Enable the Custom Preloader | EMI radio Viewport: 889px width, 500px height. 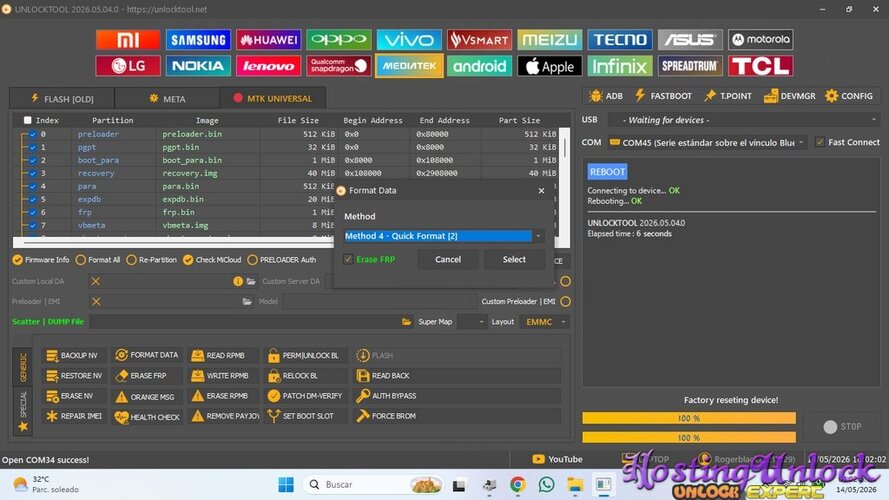(565, 302)
